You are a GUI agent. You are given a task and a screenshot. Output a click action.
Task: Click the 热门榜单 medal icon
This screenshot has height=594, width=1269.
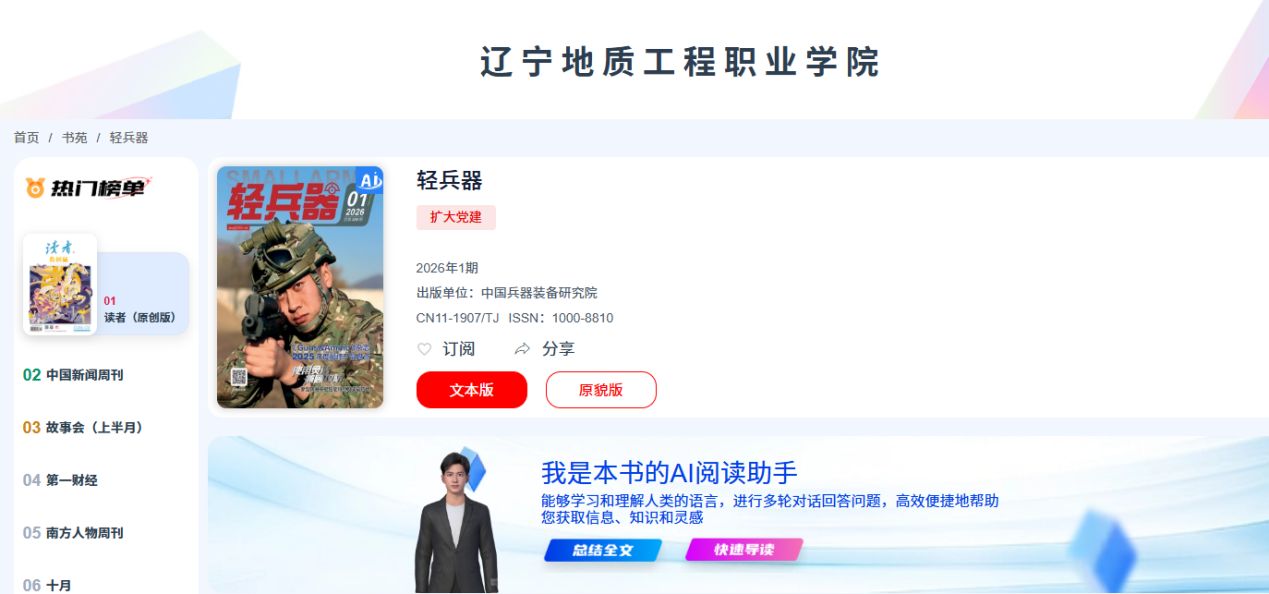(x=36, y=187)
